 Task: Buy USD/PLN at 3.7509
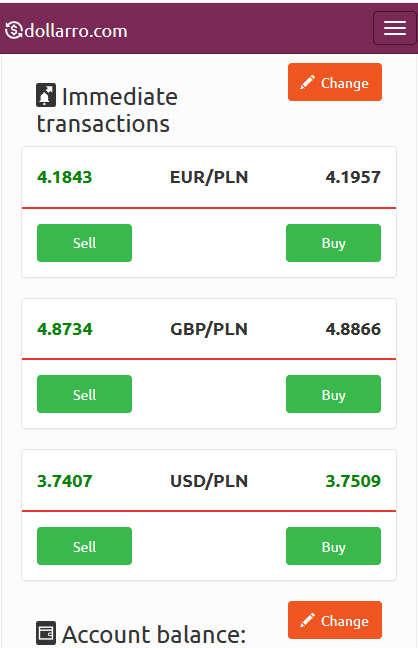(333, 546)
